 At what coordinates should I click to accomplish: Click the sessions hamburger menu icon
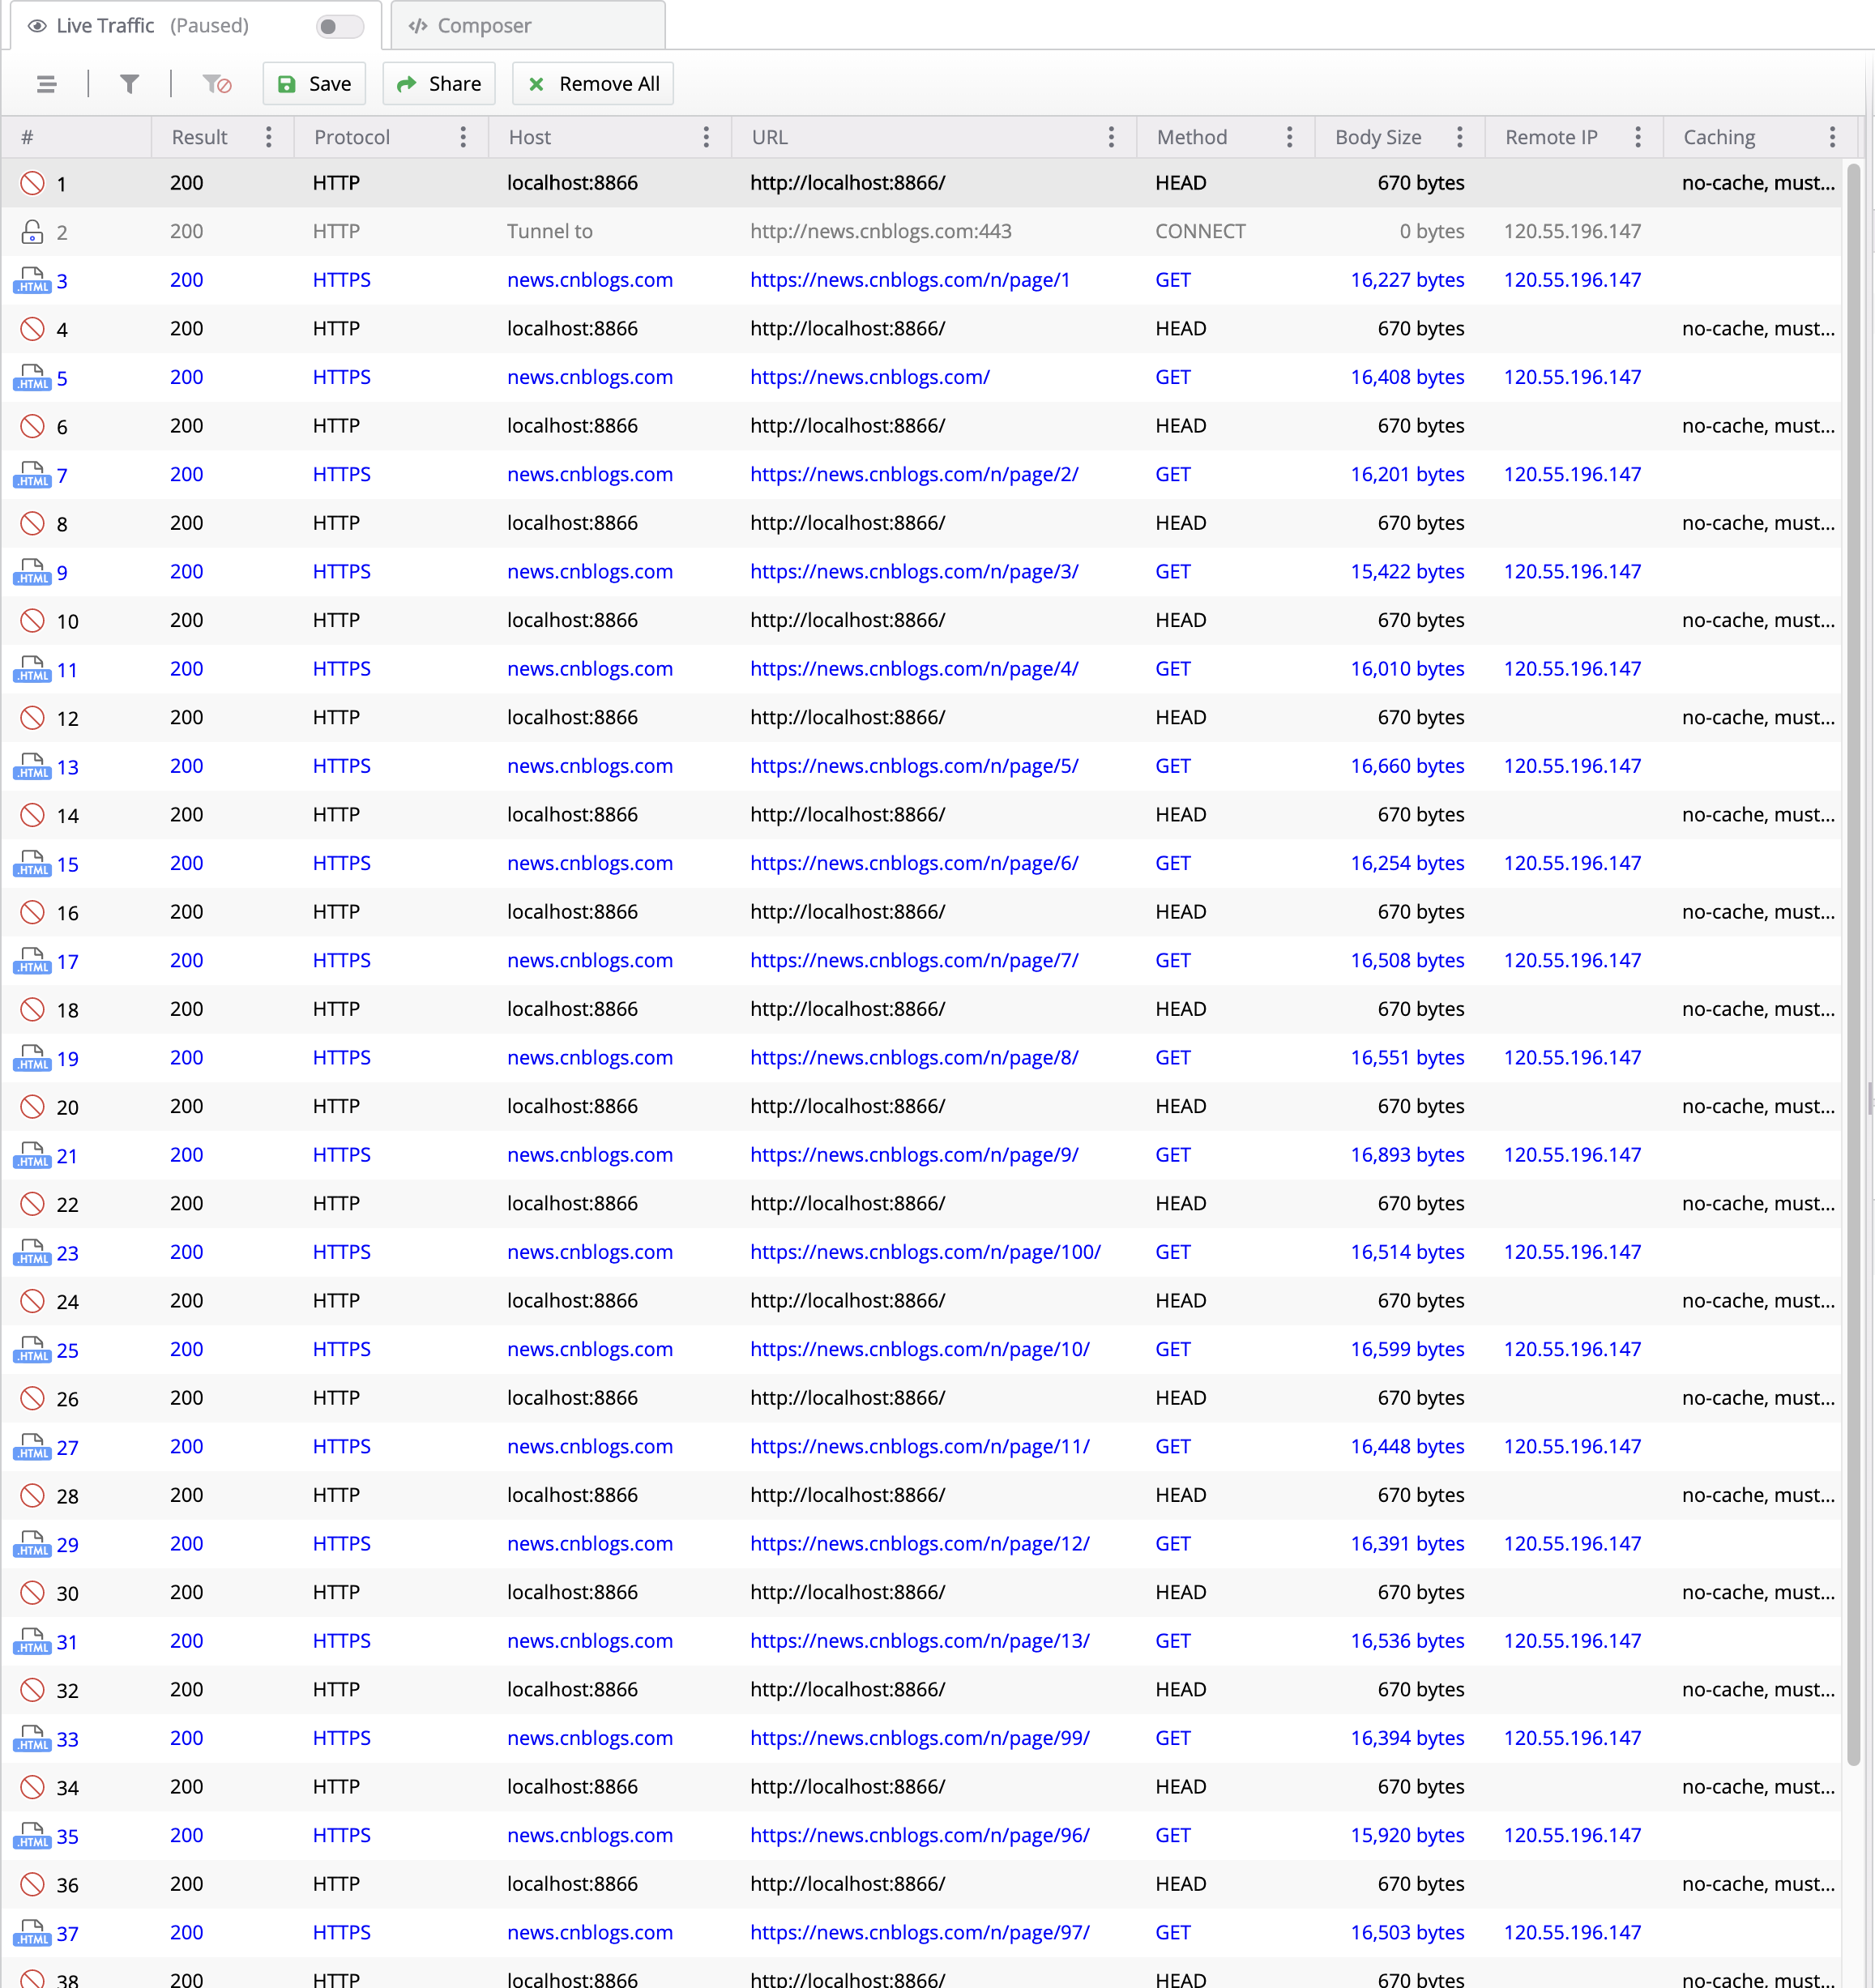click(x=46, y=84)
